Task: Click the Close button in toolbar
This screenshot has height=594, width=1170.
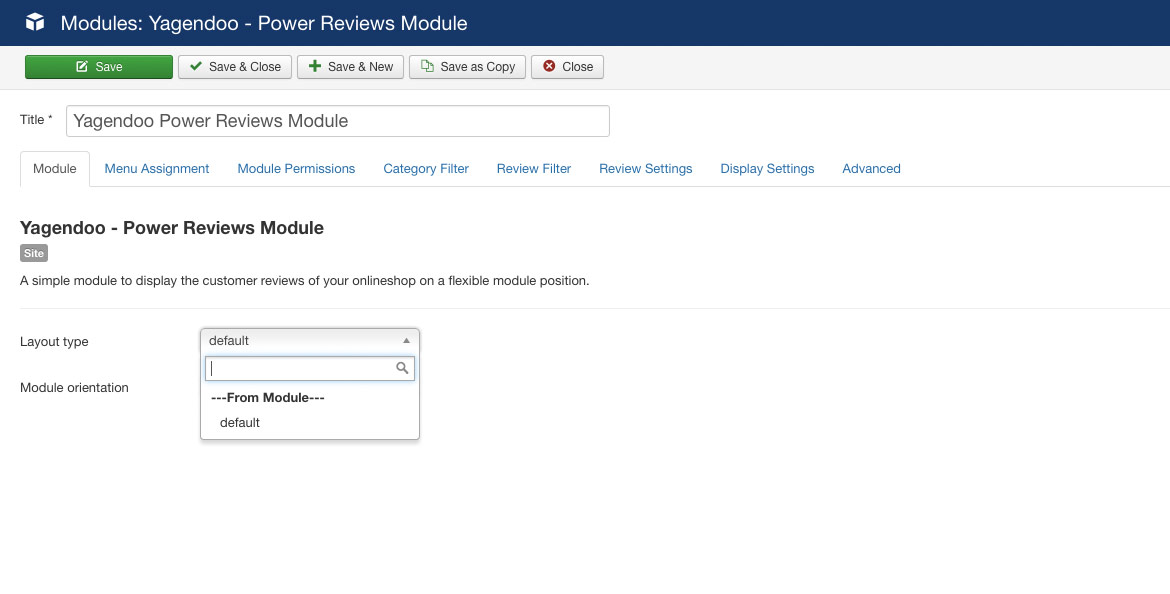Action: pos(567,66)
